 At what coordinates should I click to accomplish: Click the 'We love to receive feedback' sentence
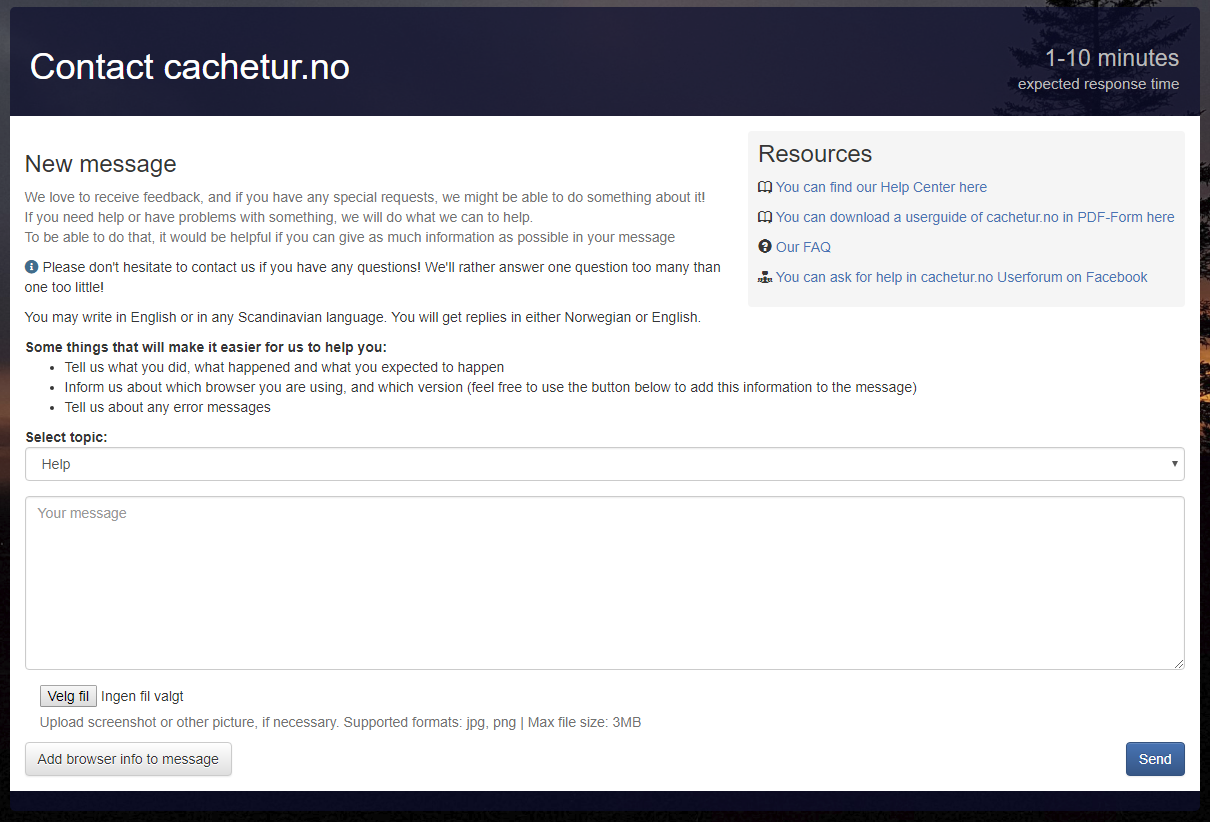(365, 197)
